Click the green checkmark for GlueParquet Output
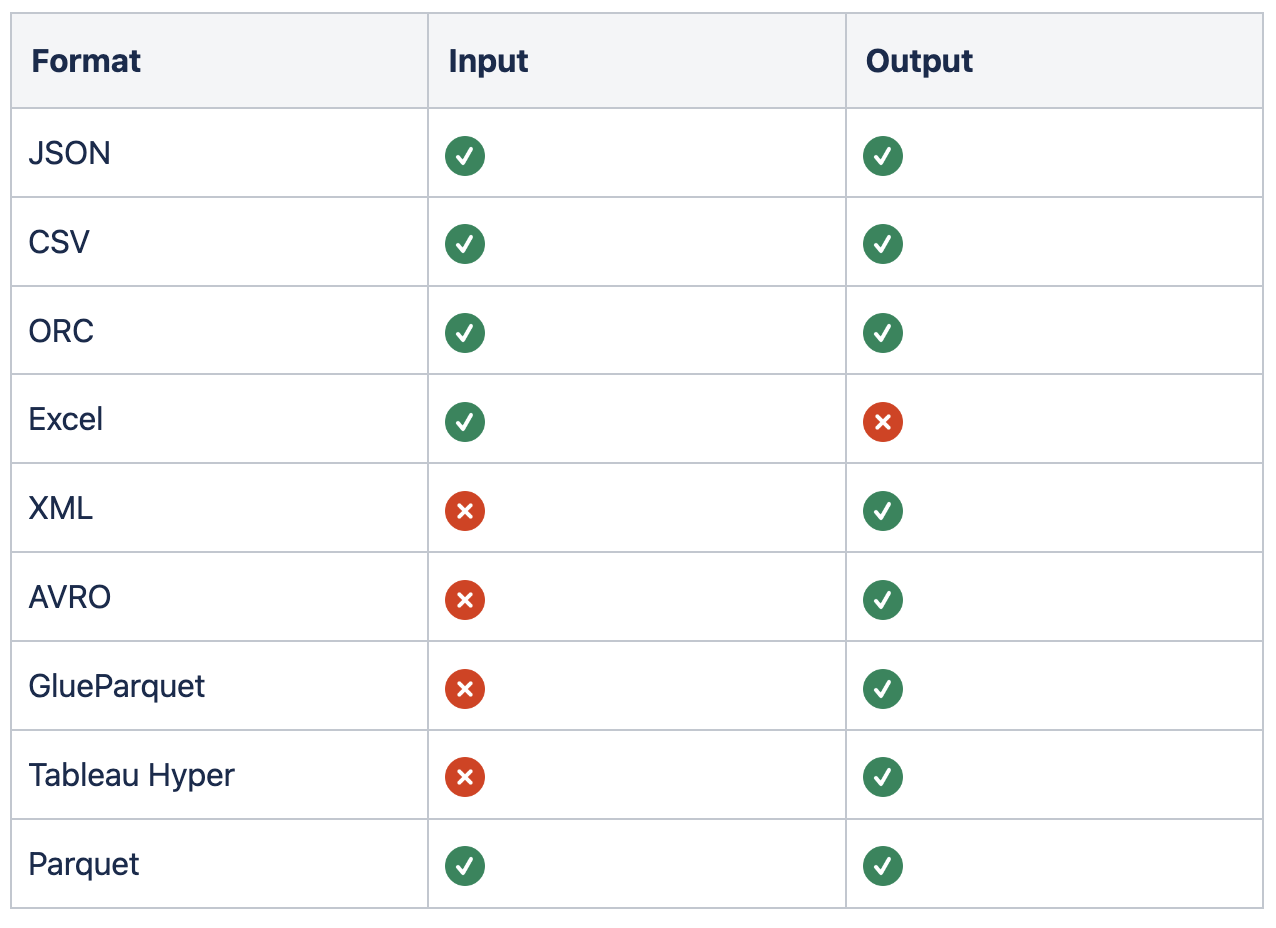Image resolution: width=1276 pixels, height=928 pixels. click(x=883, y=689)
